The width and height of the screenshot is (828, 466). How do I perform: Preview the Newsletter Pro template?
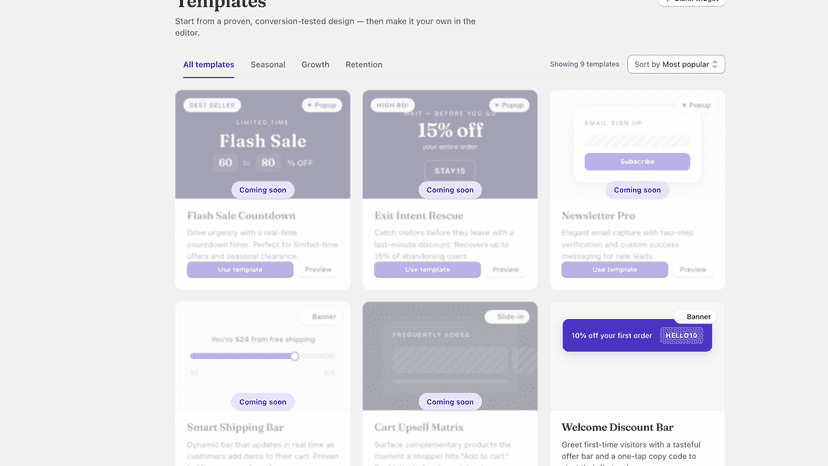tap(693, 269)
